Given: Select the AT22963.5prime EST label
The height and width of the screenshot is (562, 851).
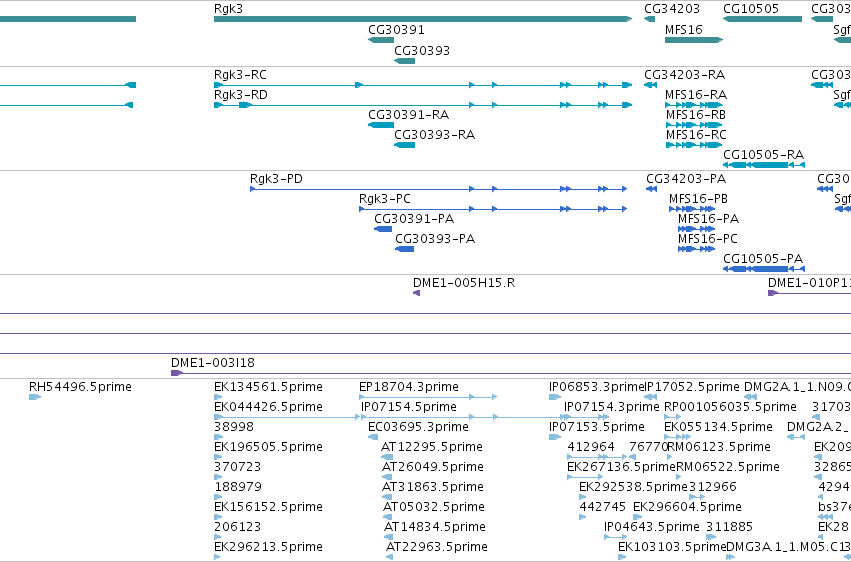Looking at the screenshot, I should 436,547.
